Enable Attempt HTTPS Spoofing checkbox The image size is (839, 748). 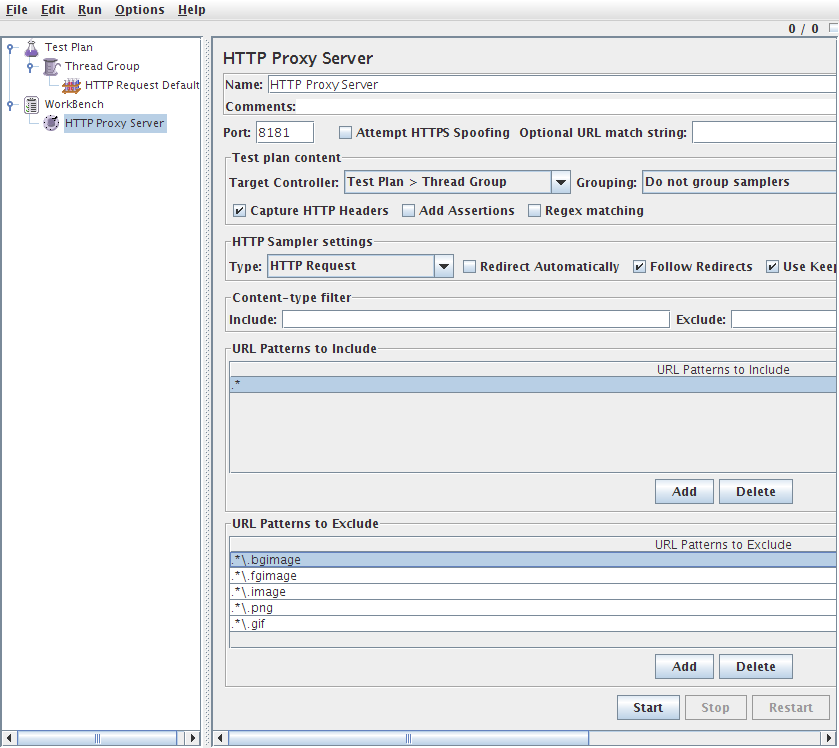346,132
